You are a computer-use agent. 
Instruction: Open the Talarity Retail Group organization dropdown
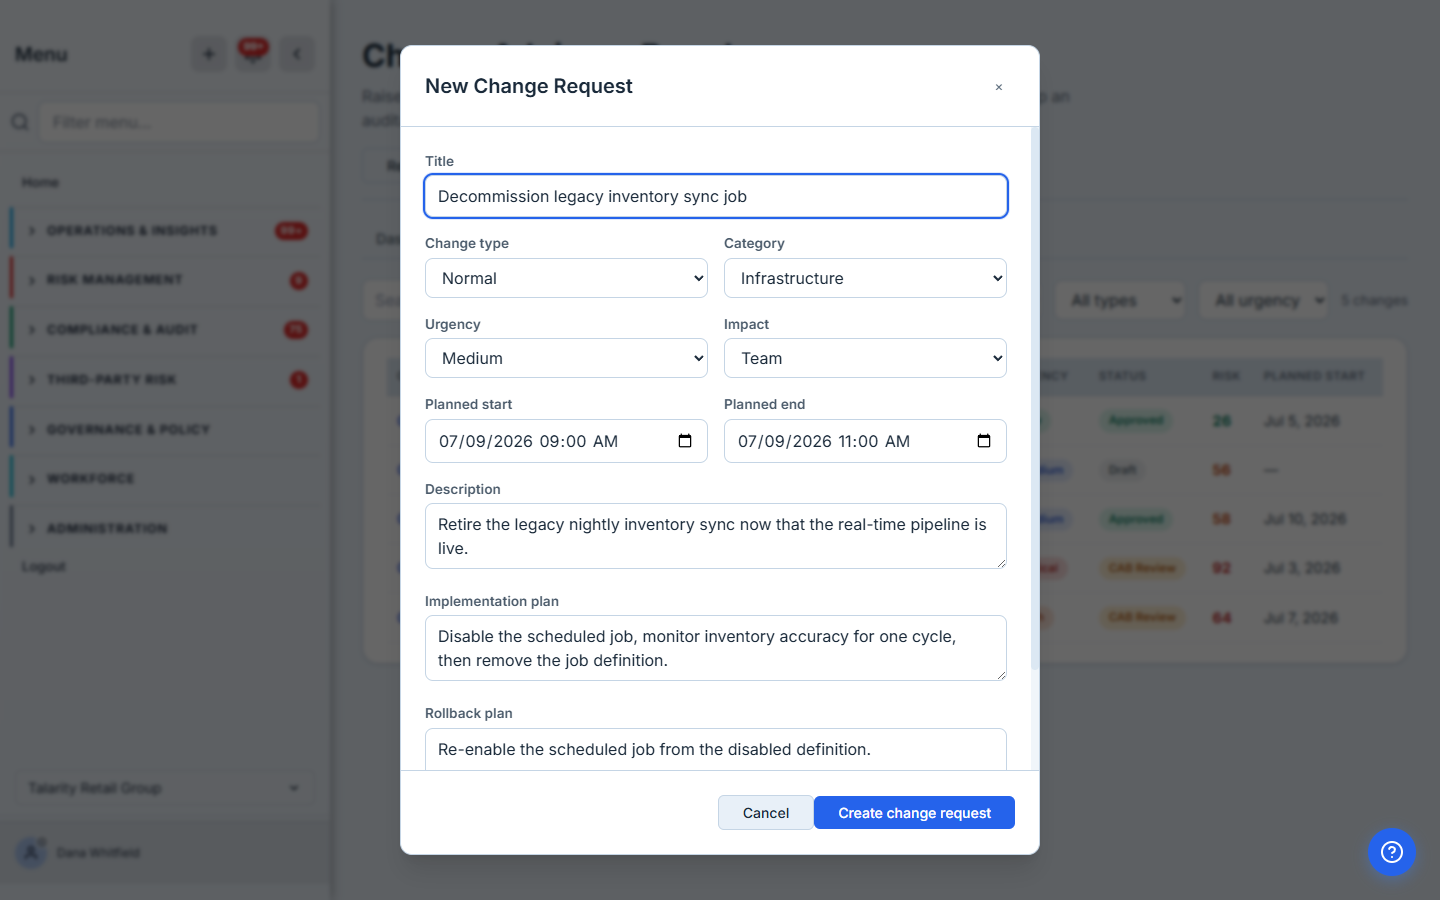[x=164, y=788]
